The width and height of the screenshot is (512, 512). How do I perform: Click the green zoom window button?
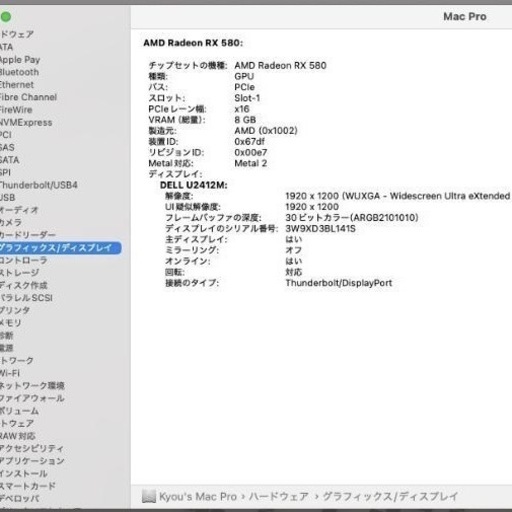click(6, 17)
